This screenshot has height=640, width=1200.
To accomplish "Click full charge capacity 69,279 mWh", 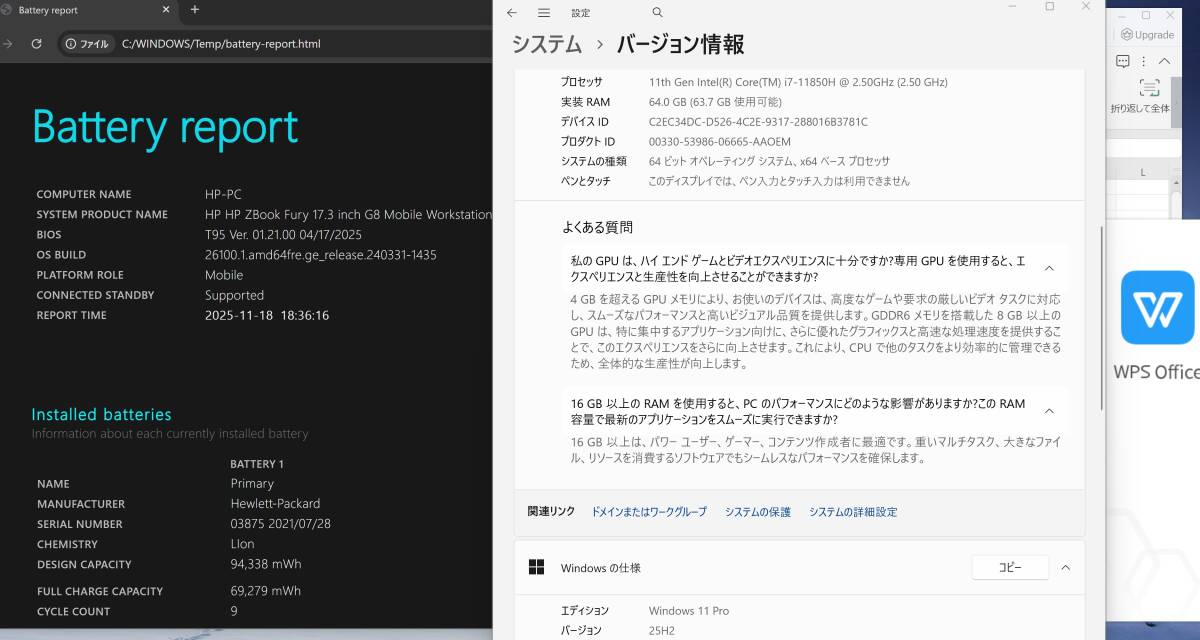I will [x=265, y=591].
